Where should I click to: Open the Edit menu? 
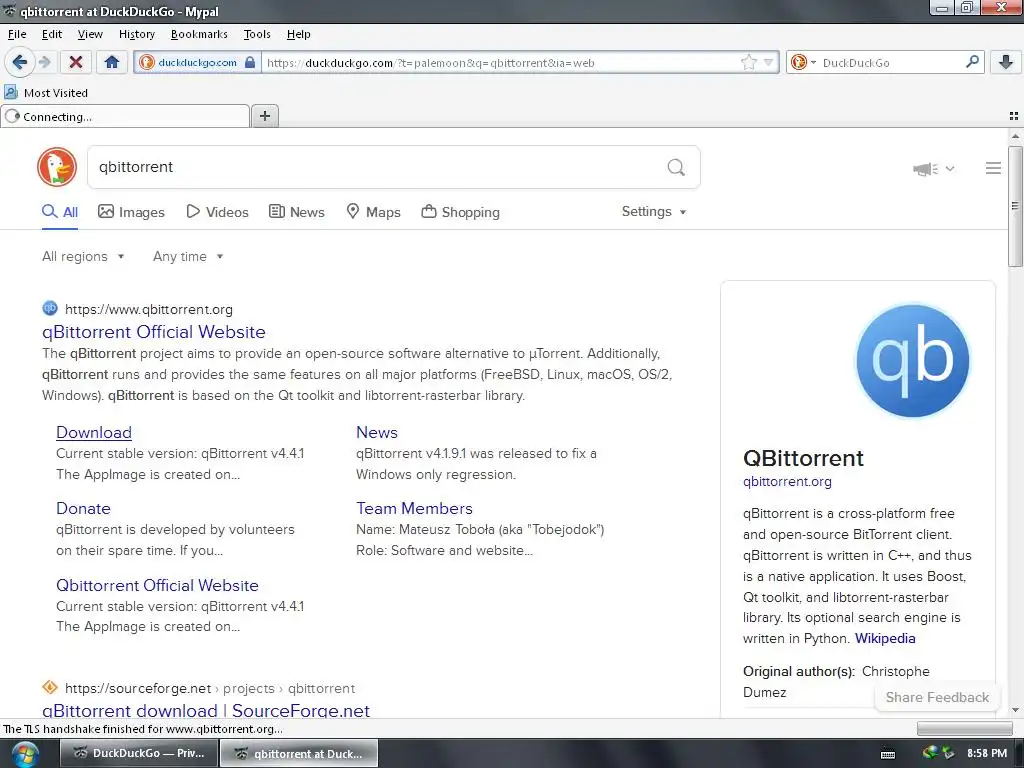point(52,34)
